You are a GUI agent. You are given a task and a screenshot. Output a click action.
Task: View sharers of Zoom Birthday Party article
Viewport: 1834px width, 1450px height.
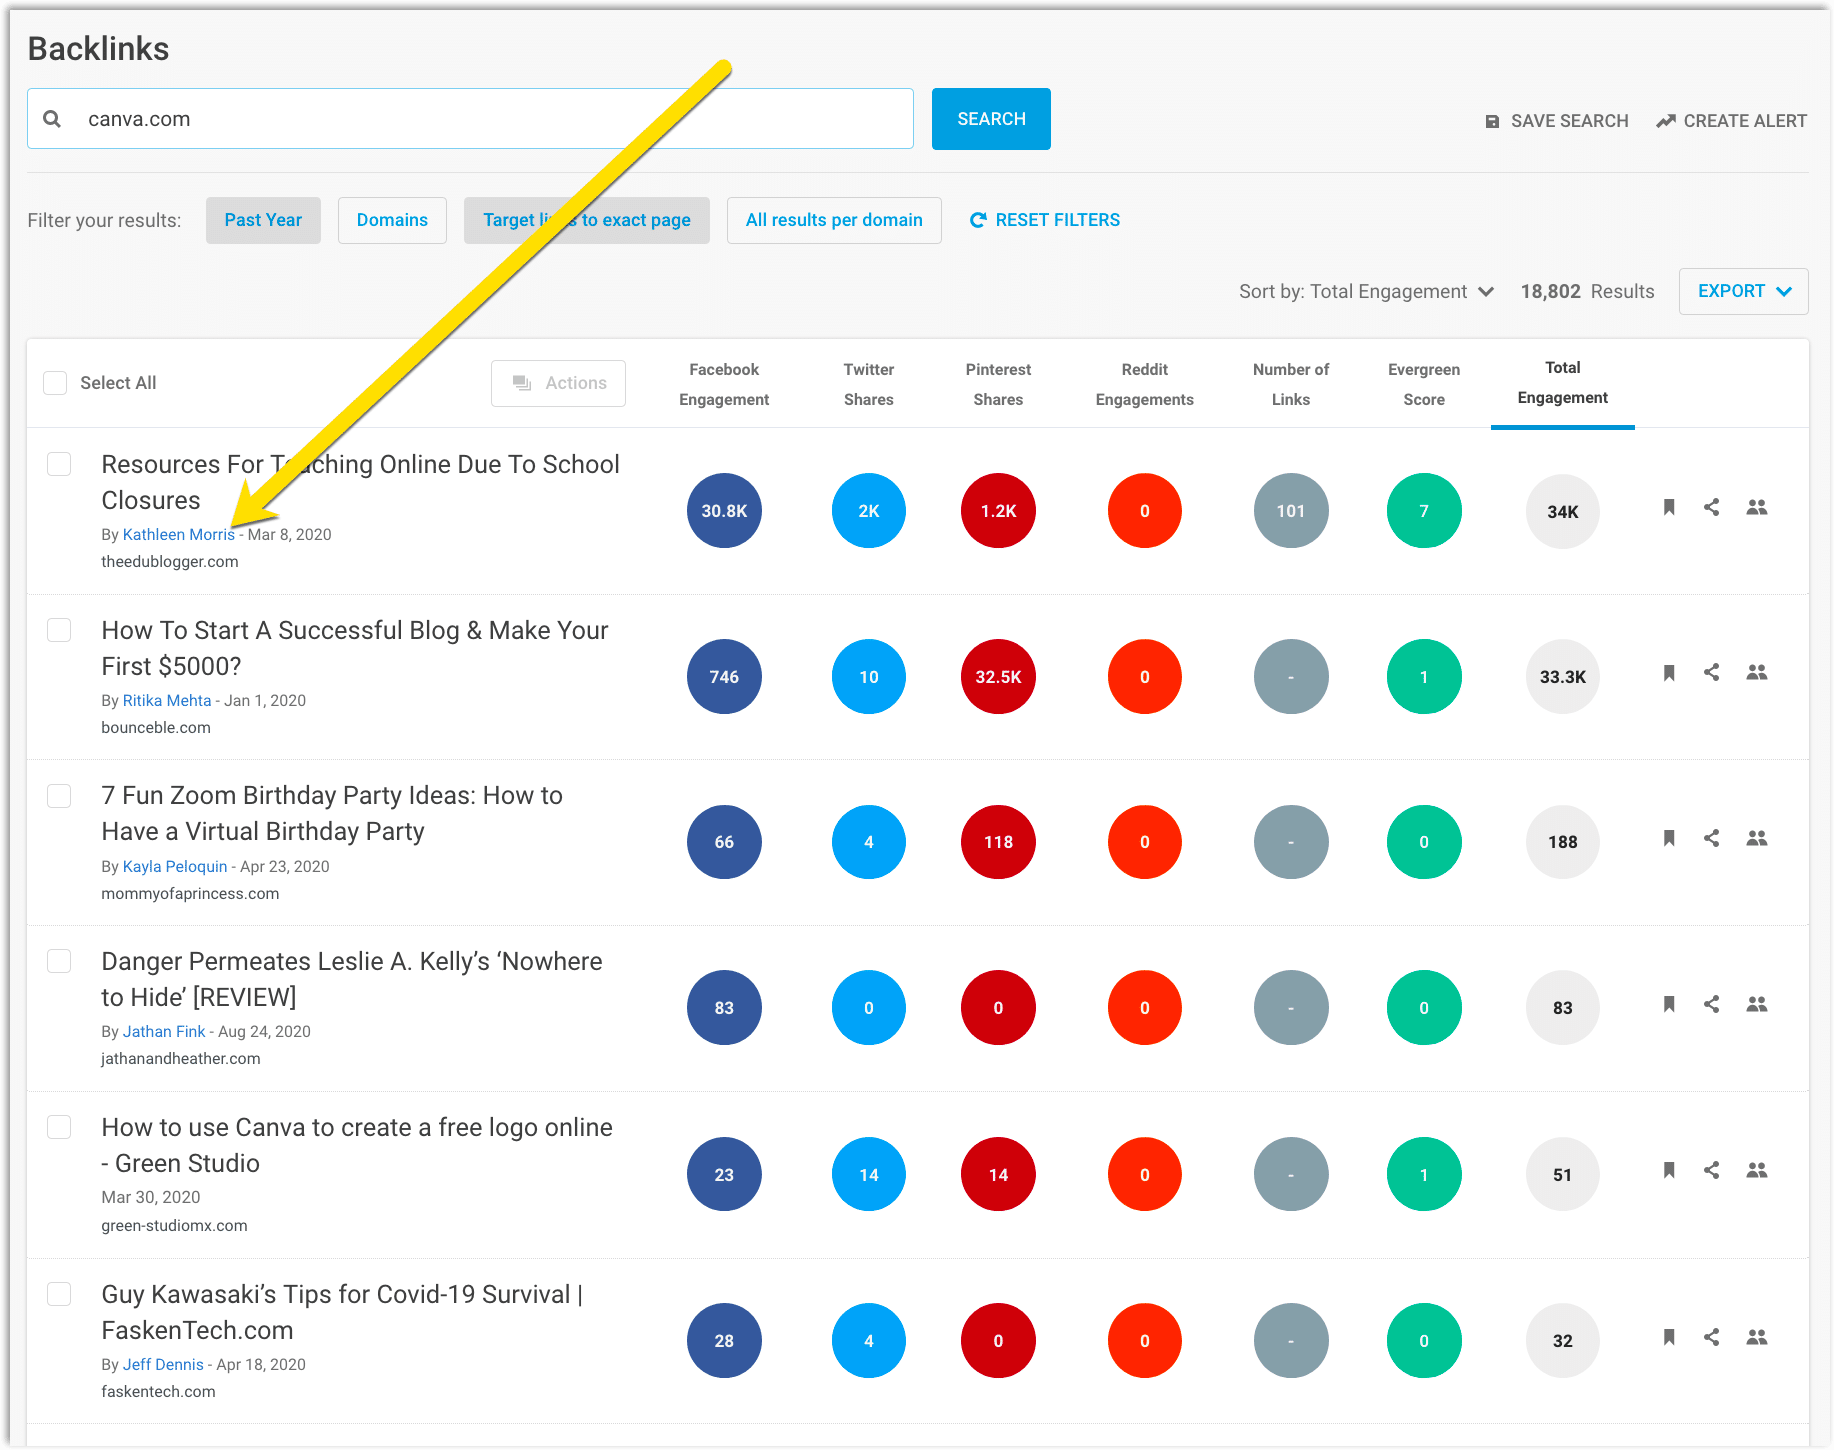pos(1757,838)
